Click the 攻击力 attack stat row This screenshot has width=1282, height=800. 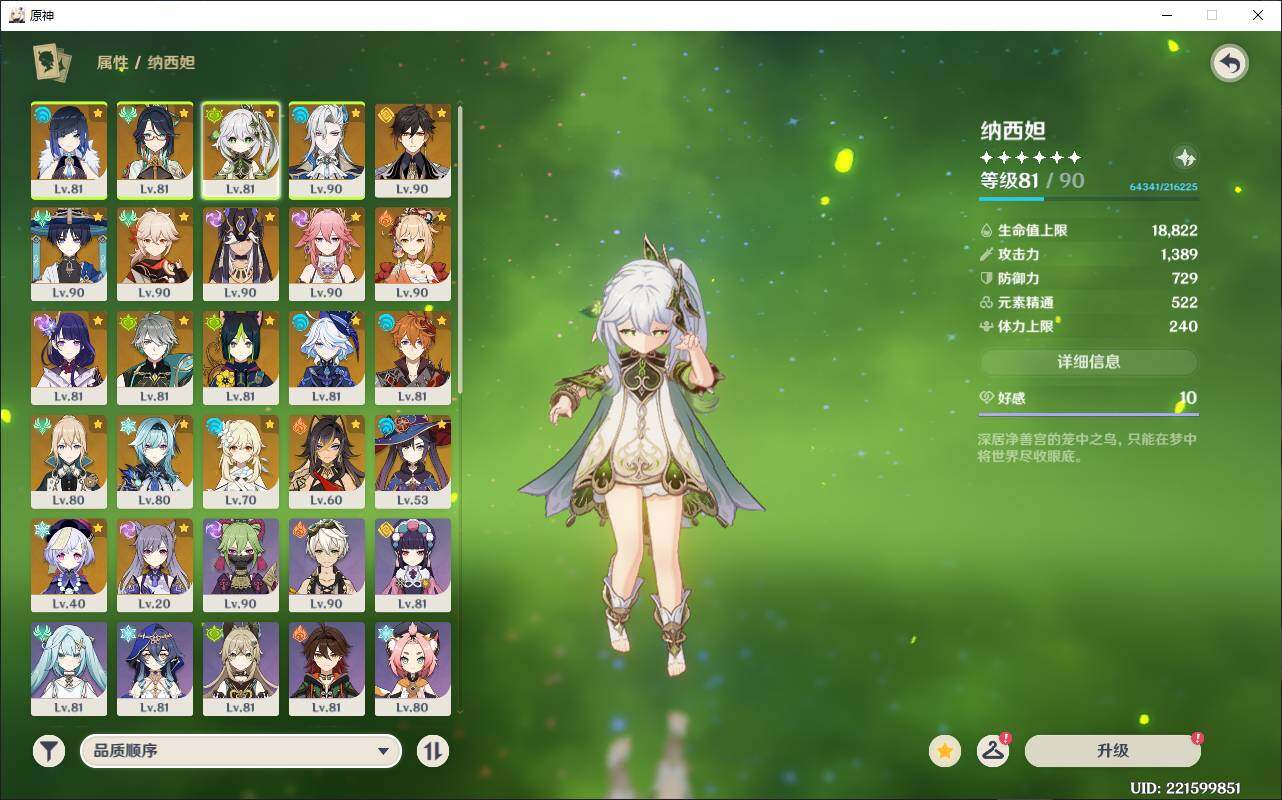pos(1088,254)
